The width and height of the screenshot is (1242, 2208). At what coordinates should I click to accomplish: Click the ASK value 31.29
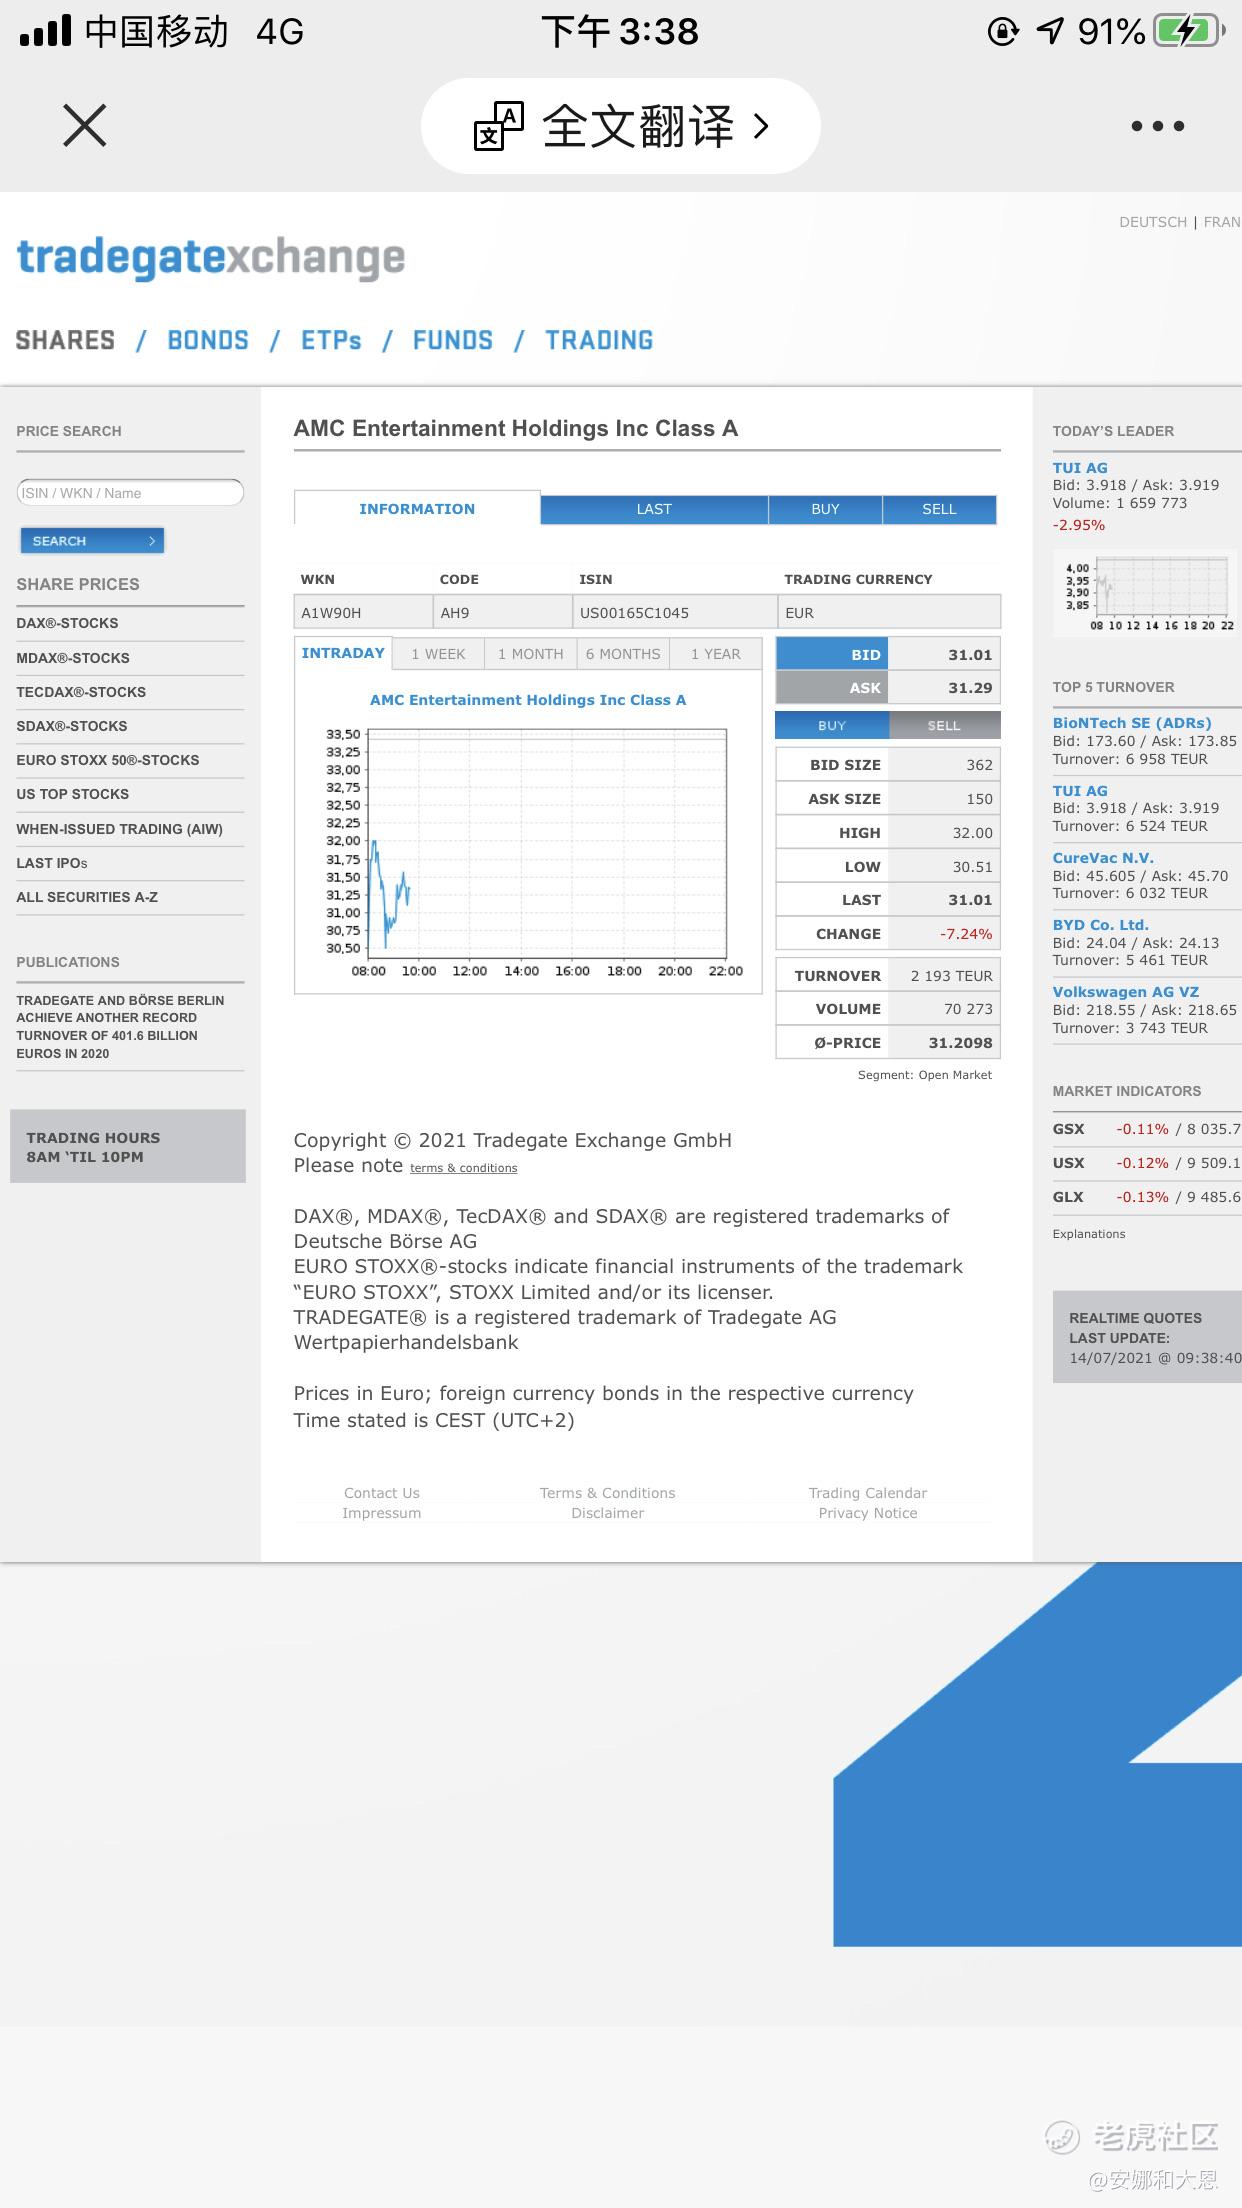click(970, 688)
